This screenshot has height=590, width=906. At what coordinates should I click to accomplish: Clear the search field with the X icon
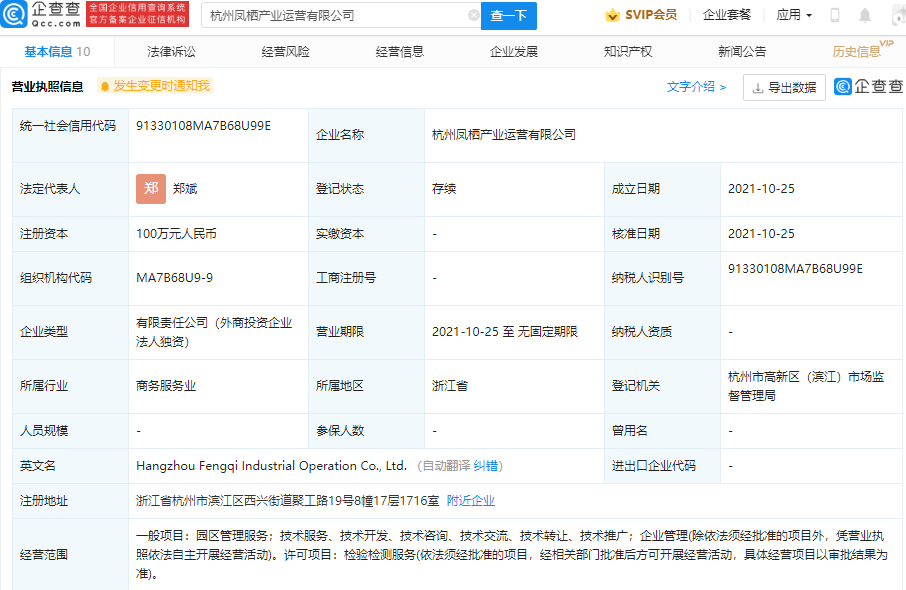coord(473,16)
